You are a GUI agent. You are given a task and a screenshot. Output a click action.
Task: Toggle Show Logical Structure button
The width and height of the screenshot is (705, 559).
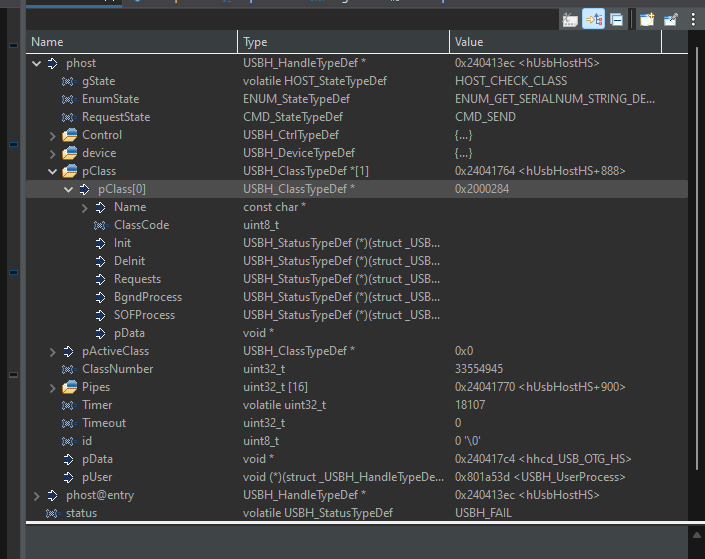tap(593, 19)
